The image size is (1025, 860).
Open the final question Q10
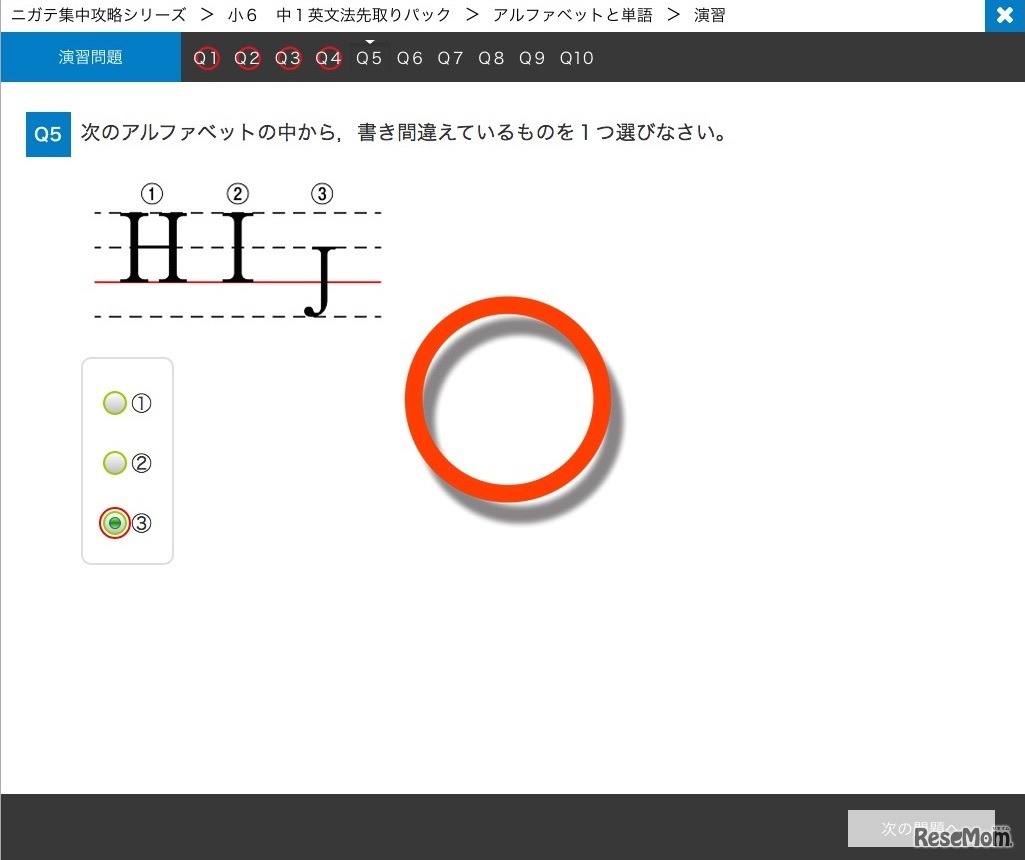(x=576, y=58)
